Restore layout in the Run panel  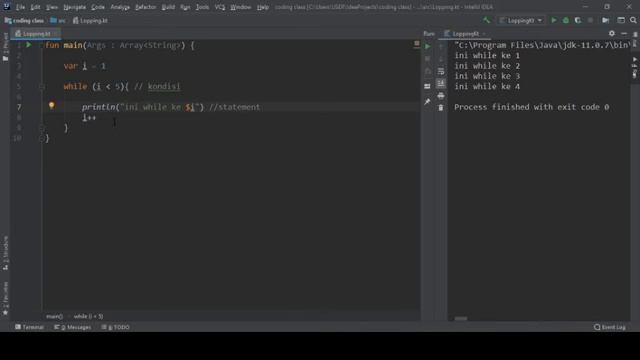427,86
